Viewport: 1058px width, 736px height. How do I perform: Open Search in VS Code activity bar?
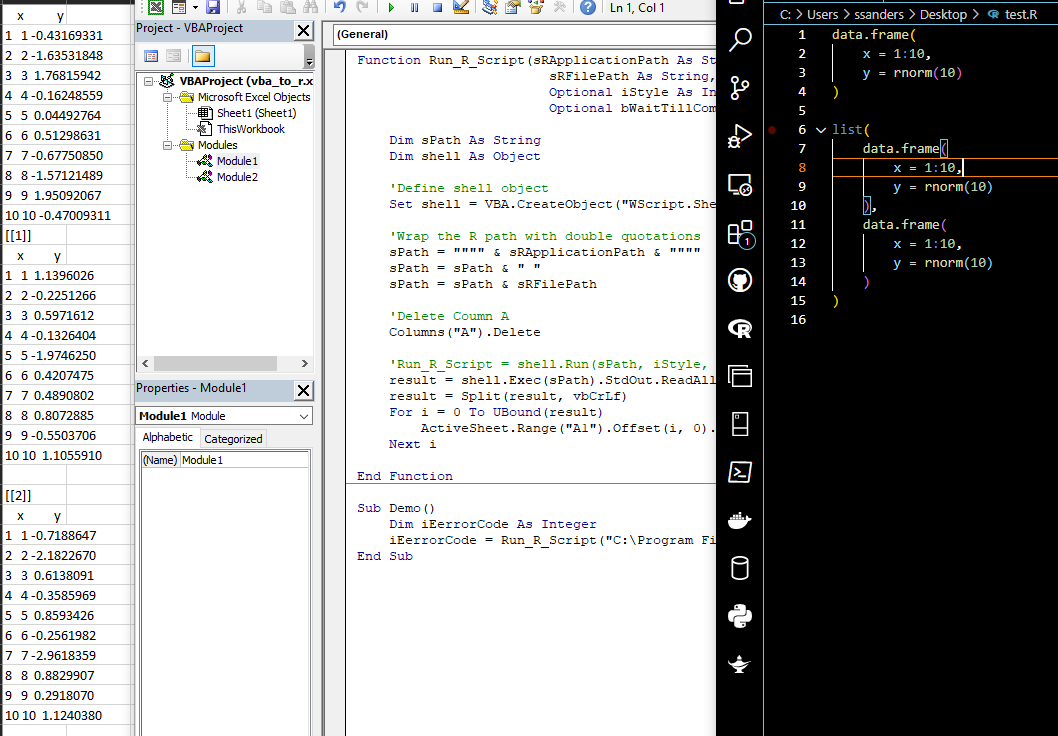(740, 40)
